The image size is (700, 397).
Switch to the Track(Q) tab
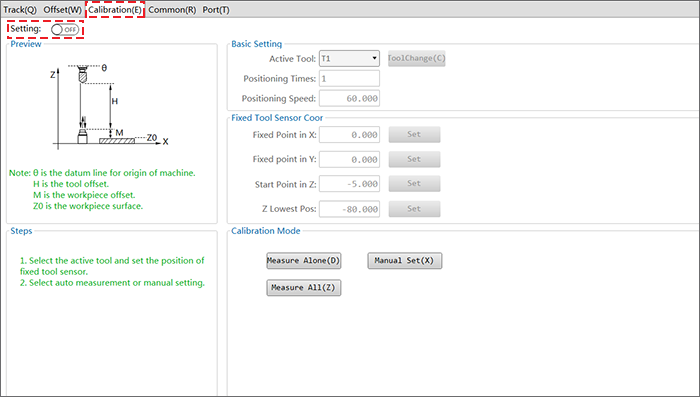point(20,10)
